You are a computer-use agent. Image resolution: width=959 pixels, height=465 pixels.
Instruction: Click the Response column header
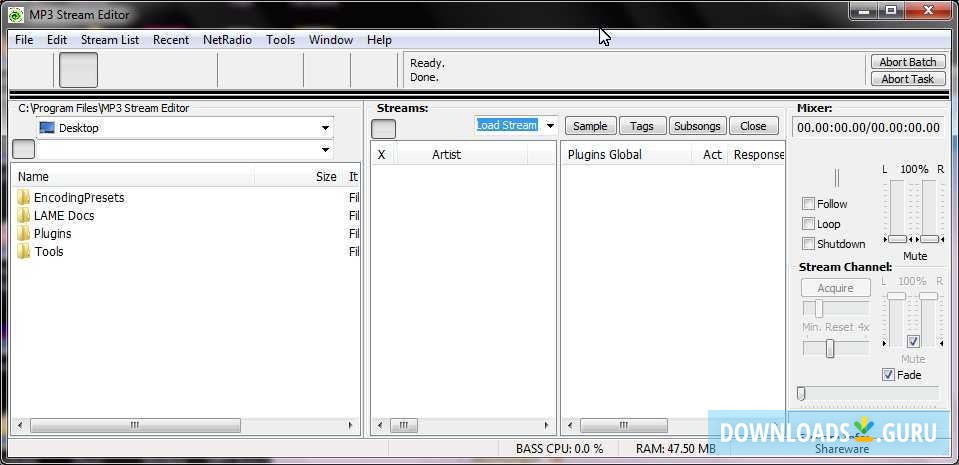(x=758, y=155)
